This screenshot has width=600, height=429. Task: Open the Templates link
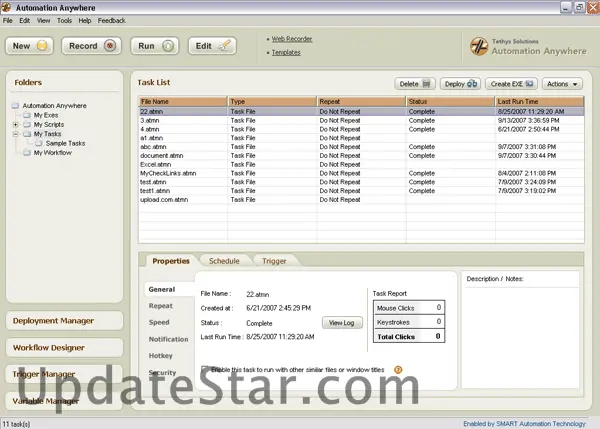click(286, 52)
